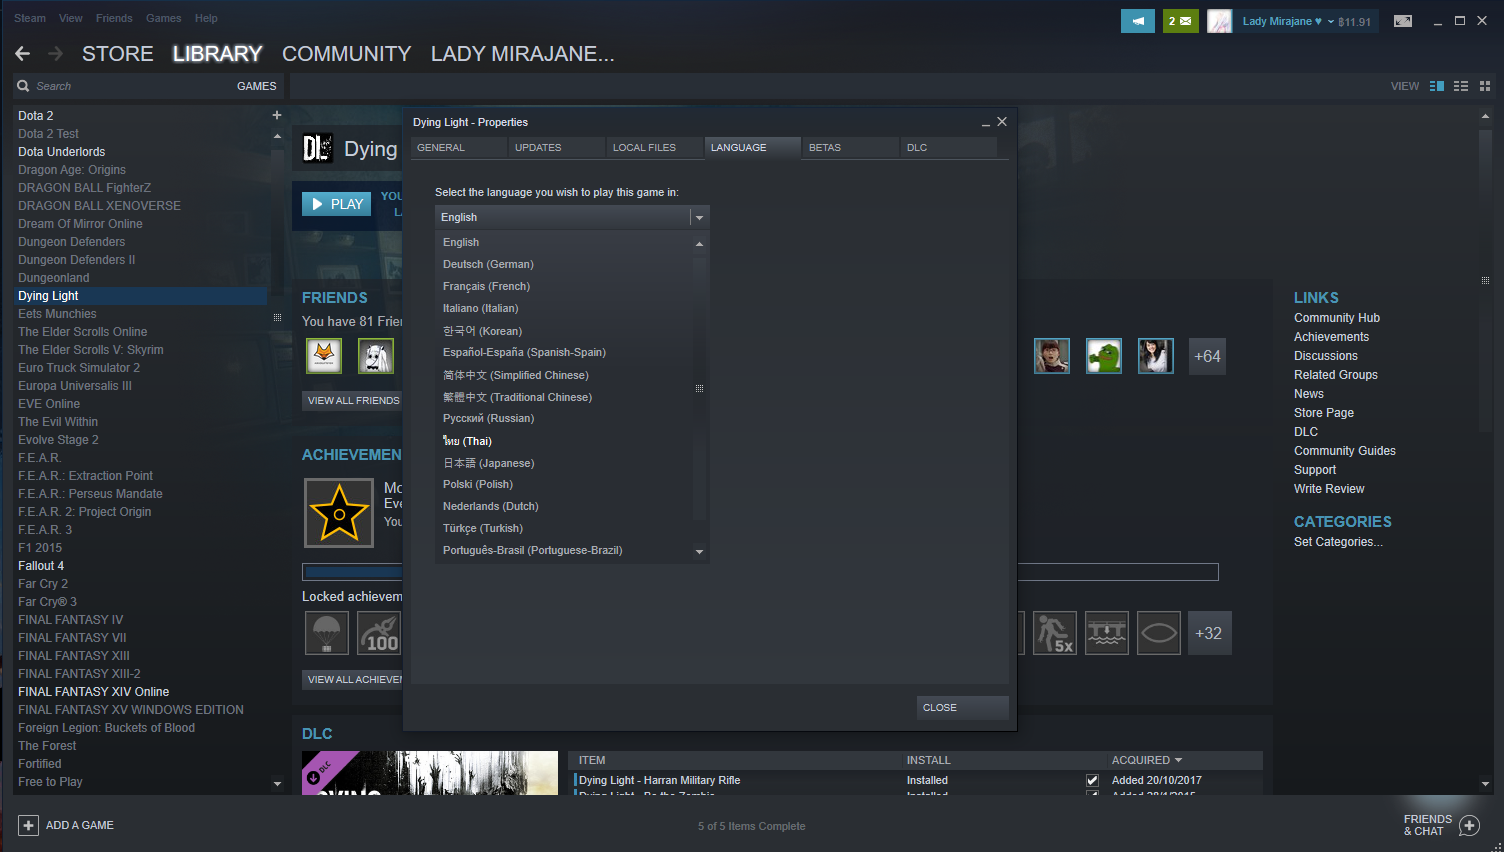Open the GAMES filter dropdown
Viewport: 1504px width, 852px height.
tap(257, 86)
